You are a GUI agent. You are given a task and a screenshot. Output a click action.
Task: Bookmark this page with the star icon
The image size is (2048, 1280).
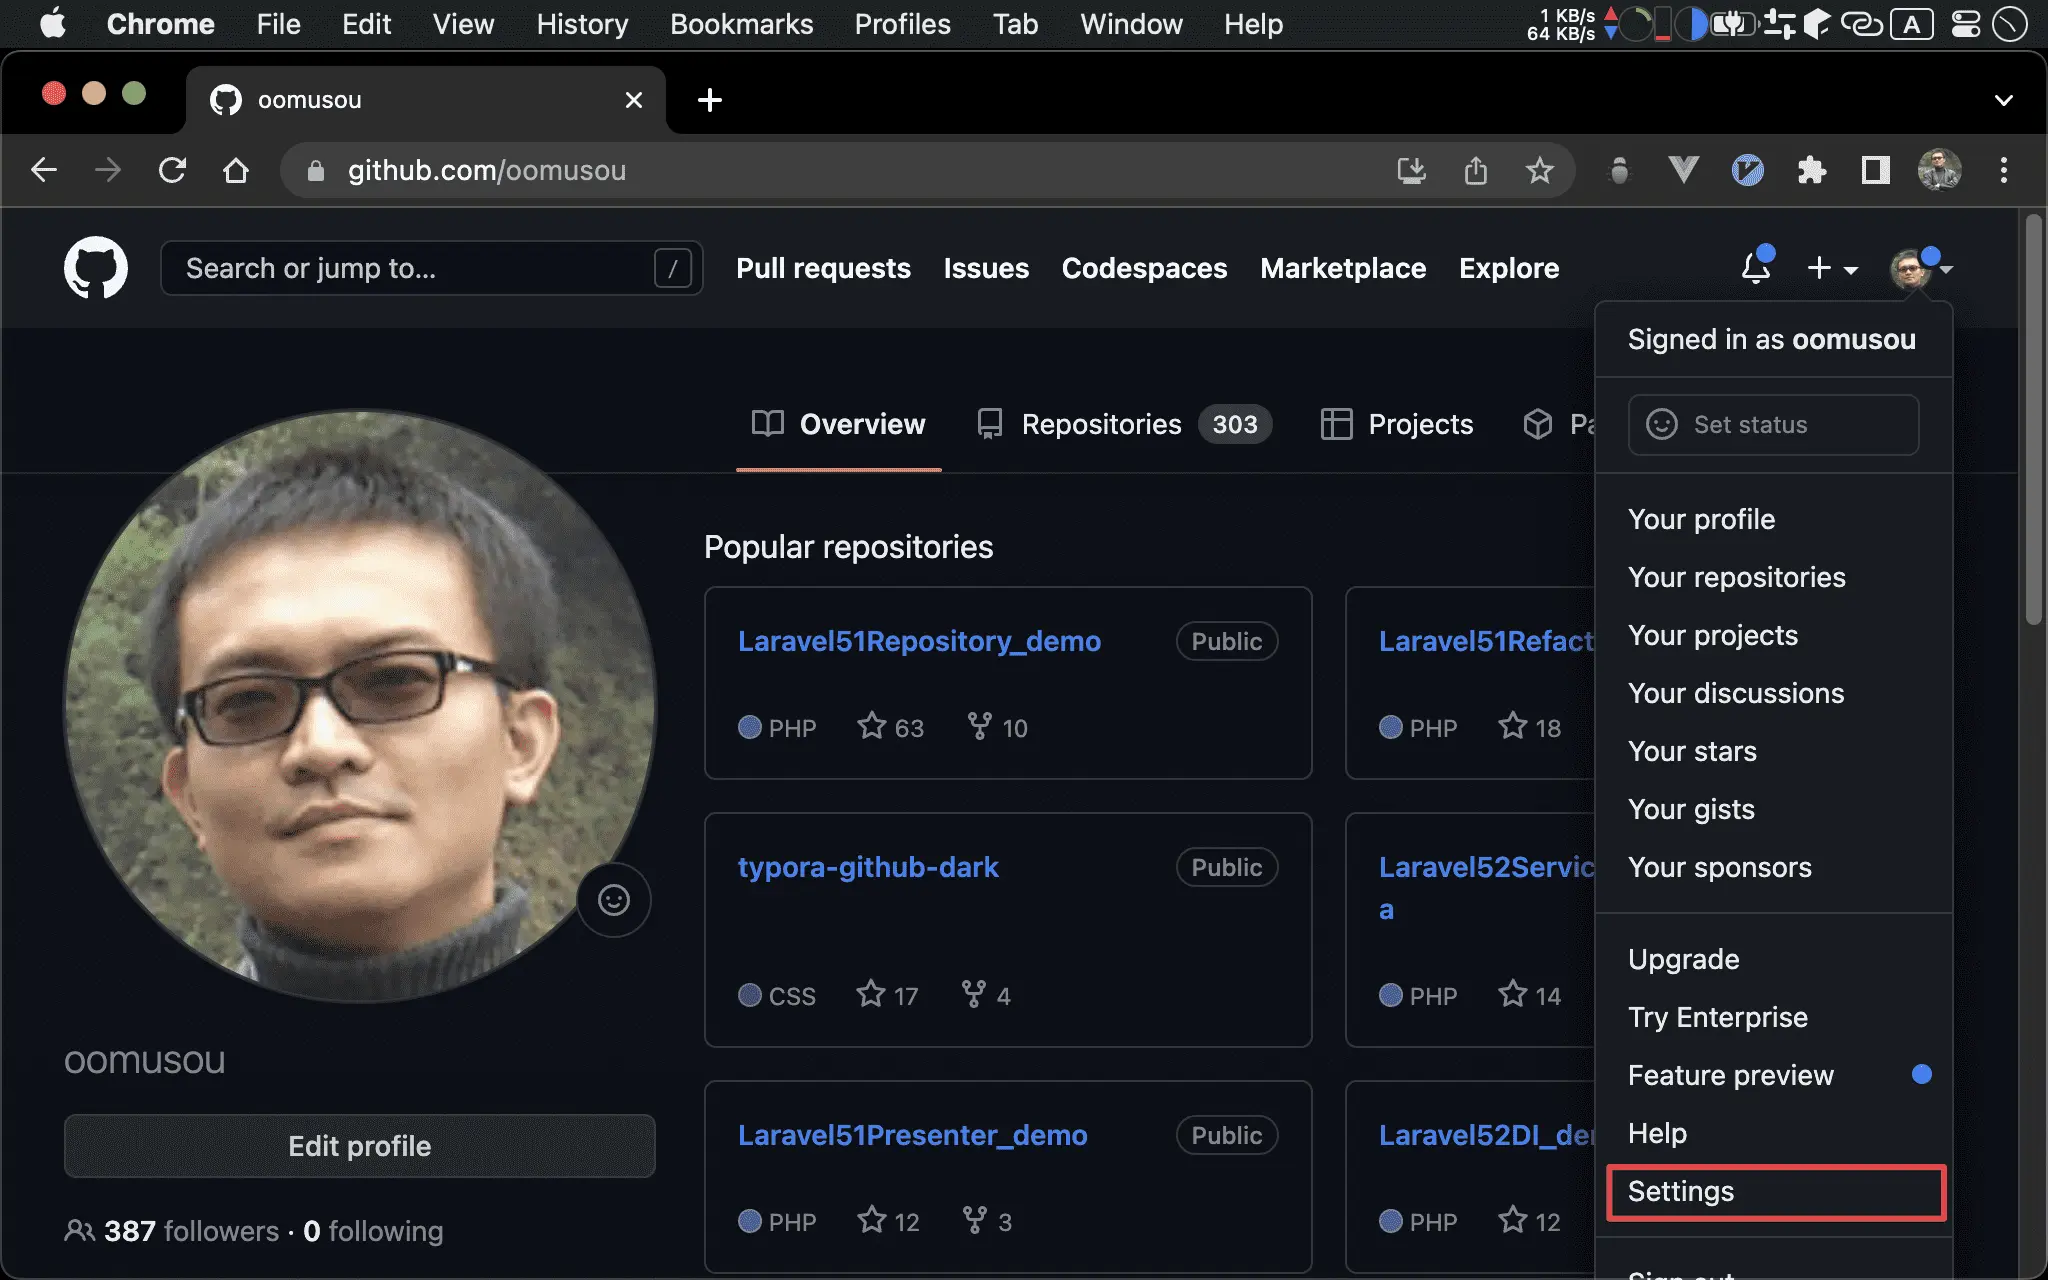pyautogui.click(x=1540, y=170)
